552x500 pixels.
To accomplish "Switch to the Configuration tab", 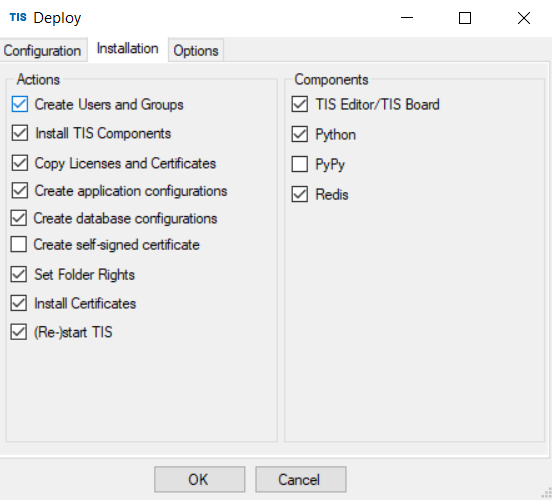I will click(x=43, y=50).
